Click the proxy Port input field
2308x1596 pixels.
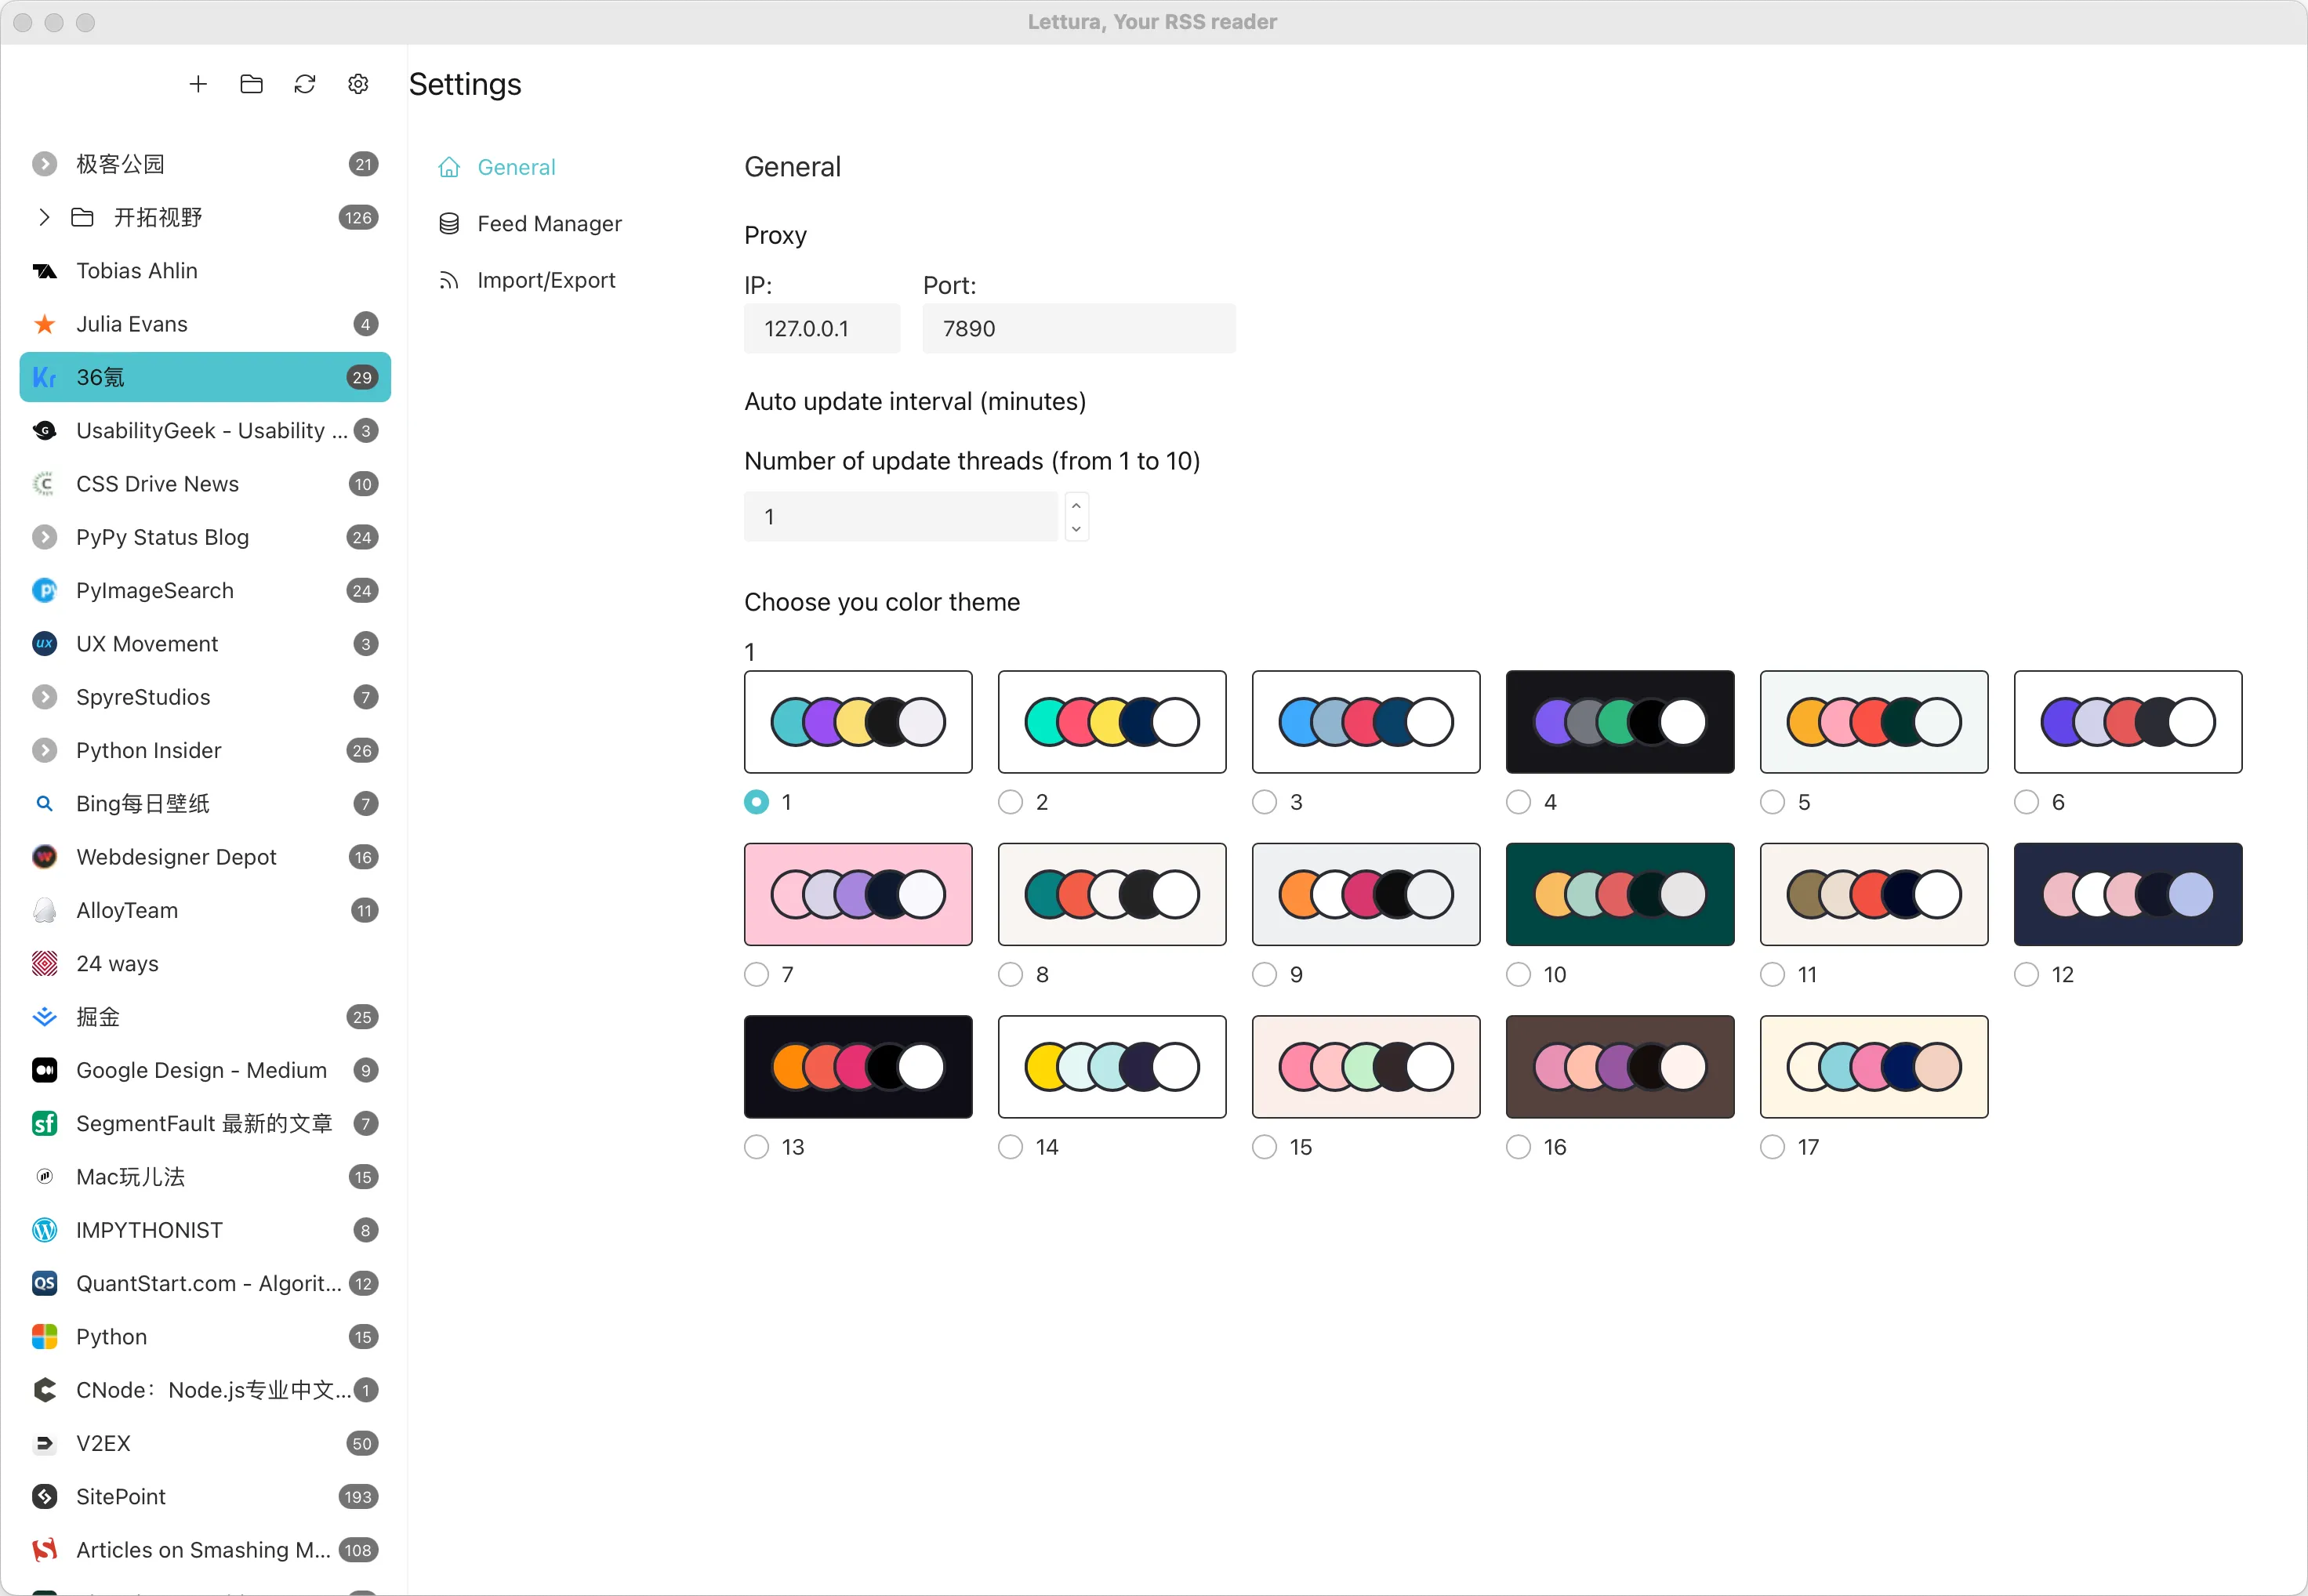pos(1078,329)
